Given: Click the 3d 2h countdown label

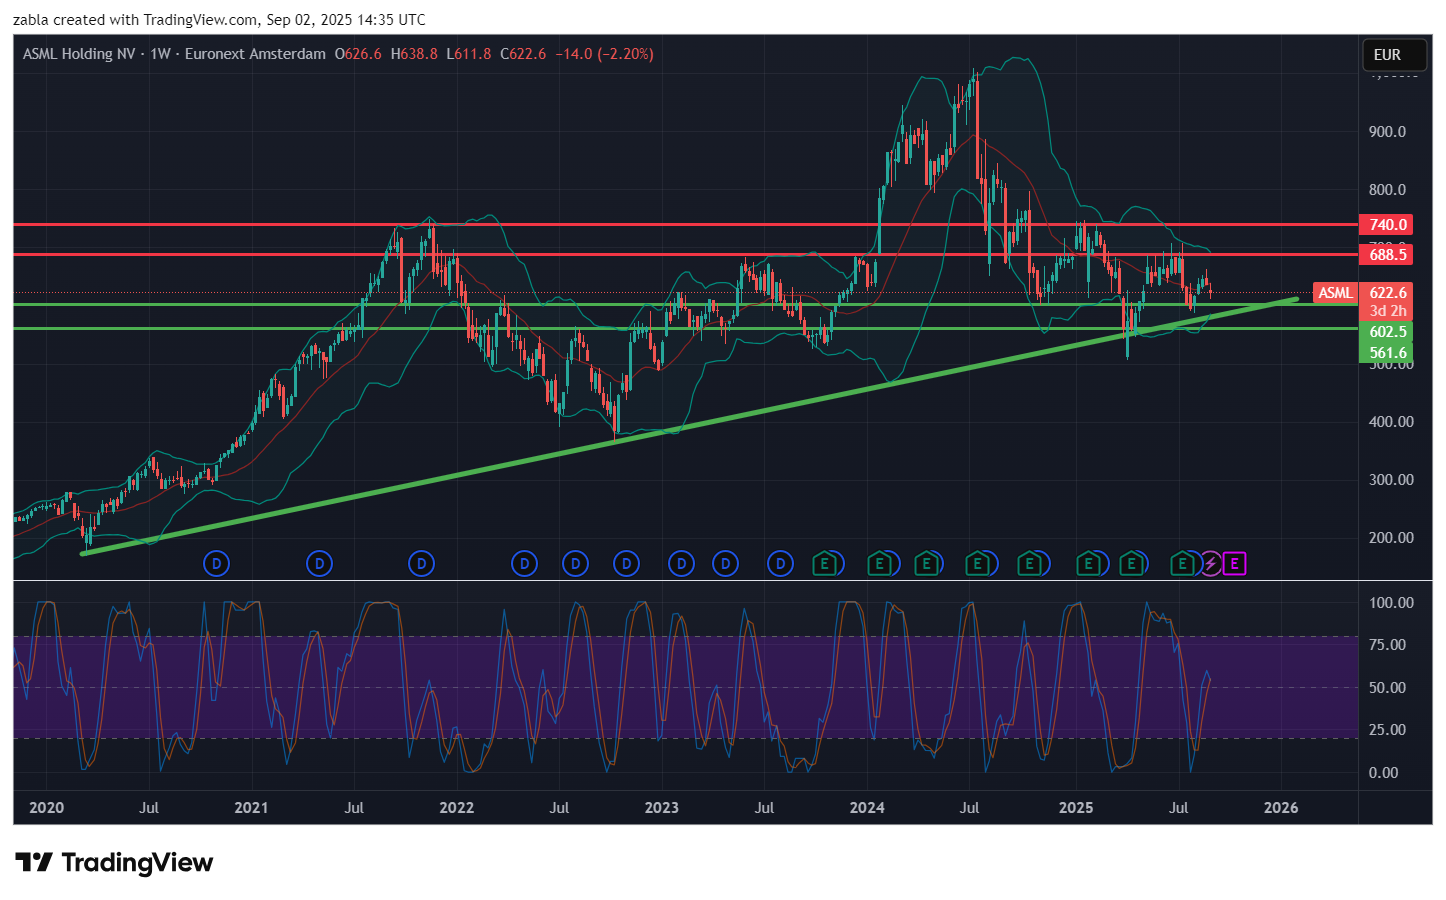Looking at the screenshot, I should [1386, 311].
